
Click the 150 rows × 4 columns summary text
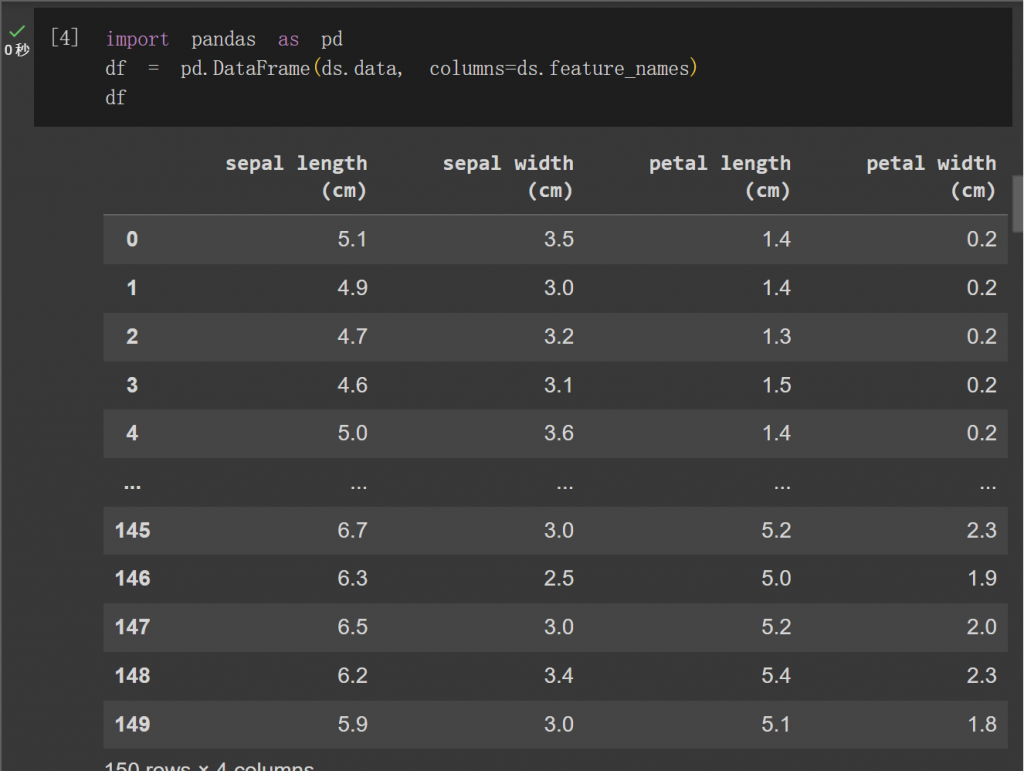pos(209,765)
